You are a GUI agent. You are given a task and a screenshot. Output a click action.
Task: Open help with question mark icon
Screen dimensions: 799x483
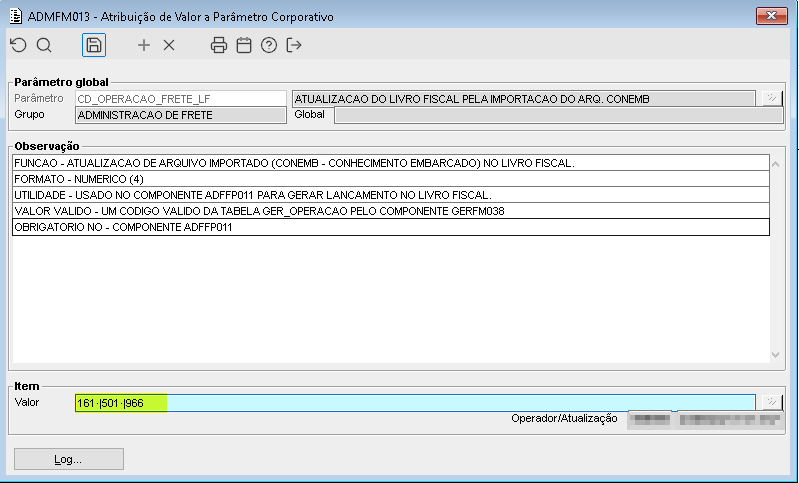click(x=269, y=45)
